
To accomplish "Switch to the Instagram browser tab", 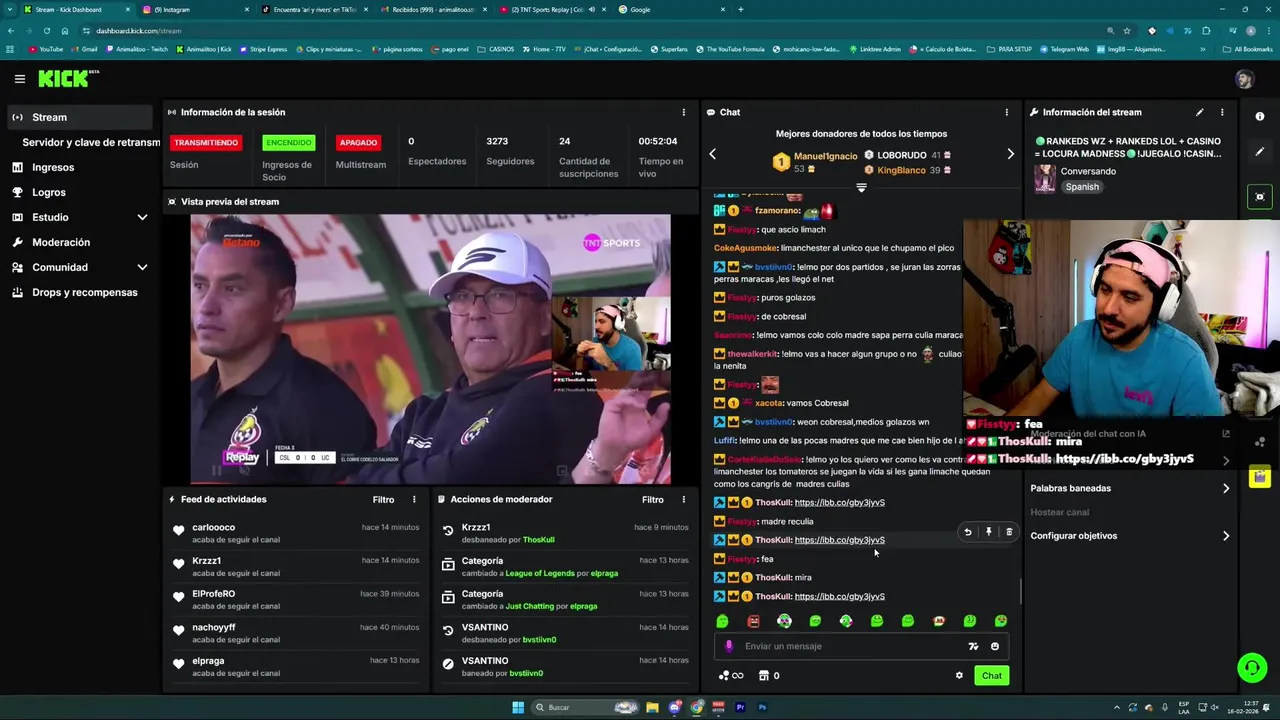I will click(195, 9).
